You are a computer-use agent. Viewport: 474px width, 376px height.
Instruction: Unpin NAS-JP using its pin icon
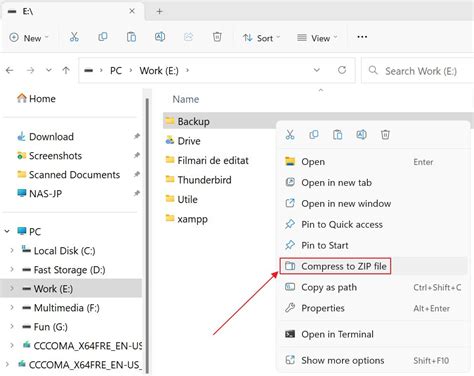137,193
